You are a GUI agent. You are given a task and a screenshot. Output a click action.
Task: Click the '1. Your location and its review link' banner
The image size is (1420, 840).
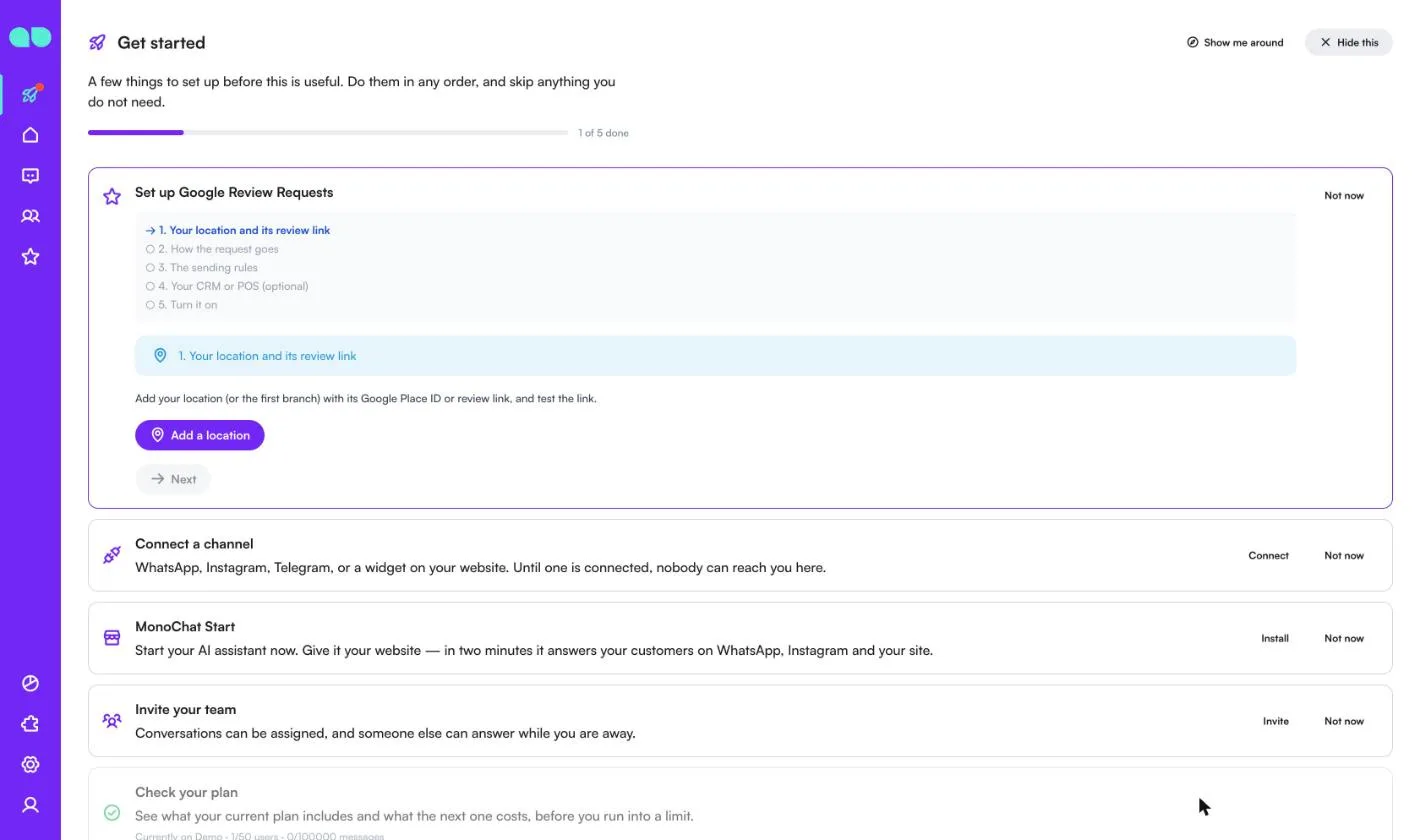pyautogui.click(x=715, y=356)
